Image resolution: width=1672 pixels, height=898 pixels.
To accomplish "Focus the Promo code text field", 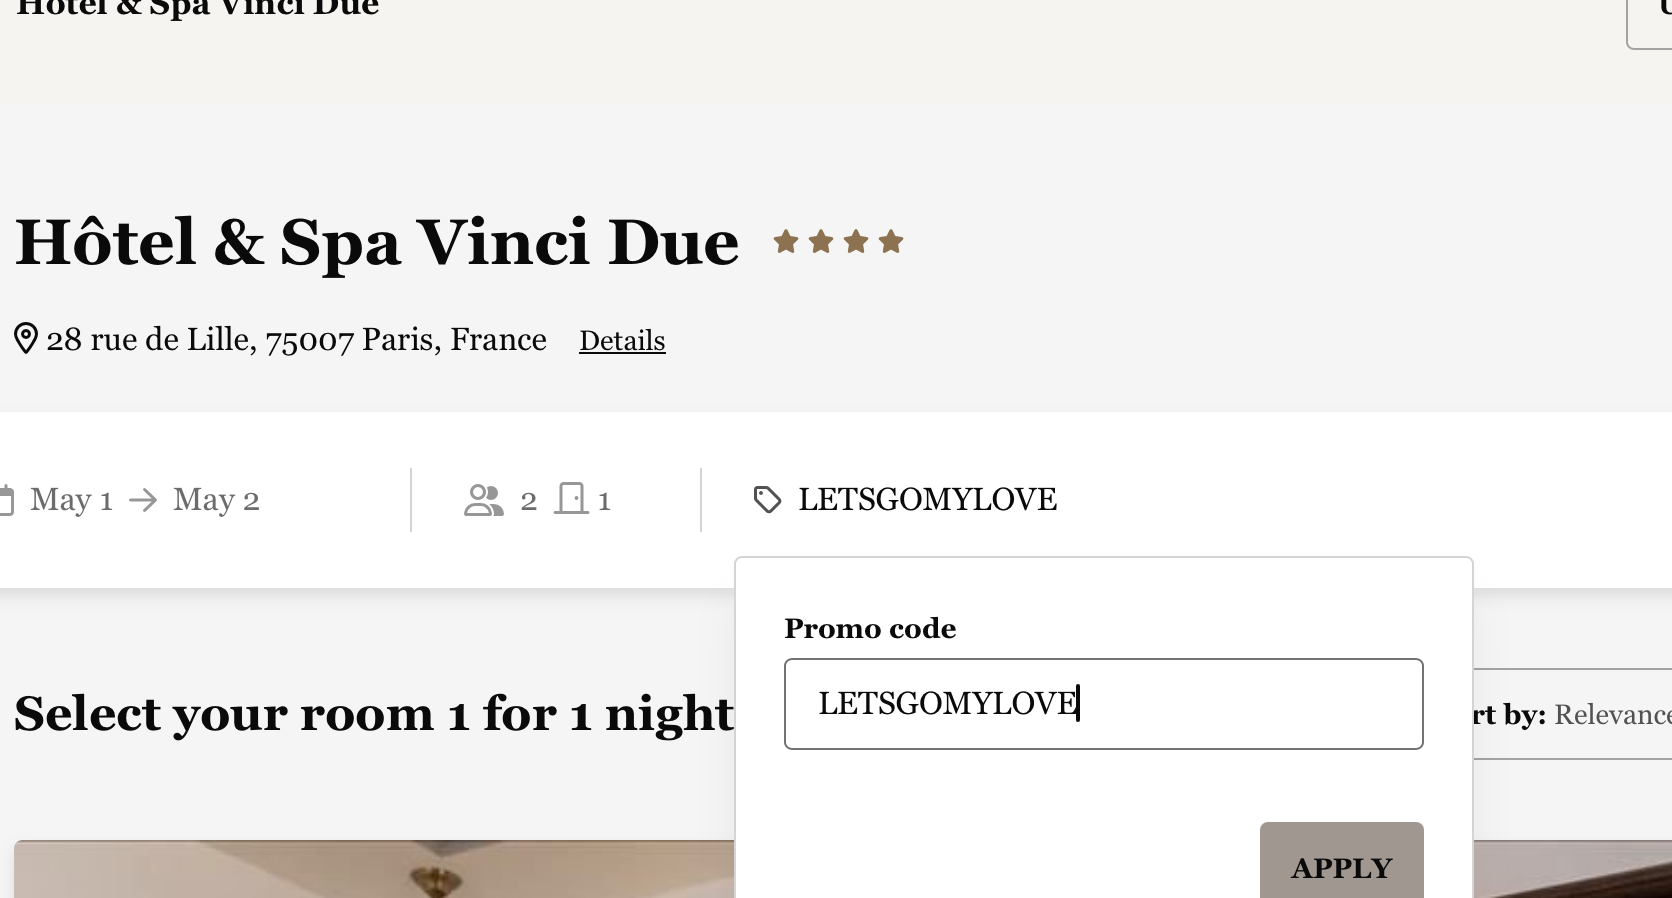I will (x=1103, y=704).
